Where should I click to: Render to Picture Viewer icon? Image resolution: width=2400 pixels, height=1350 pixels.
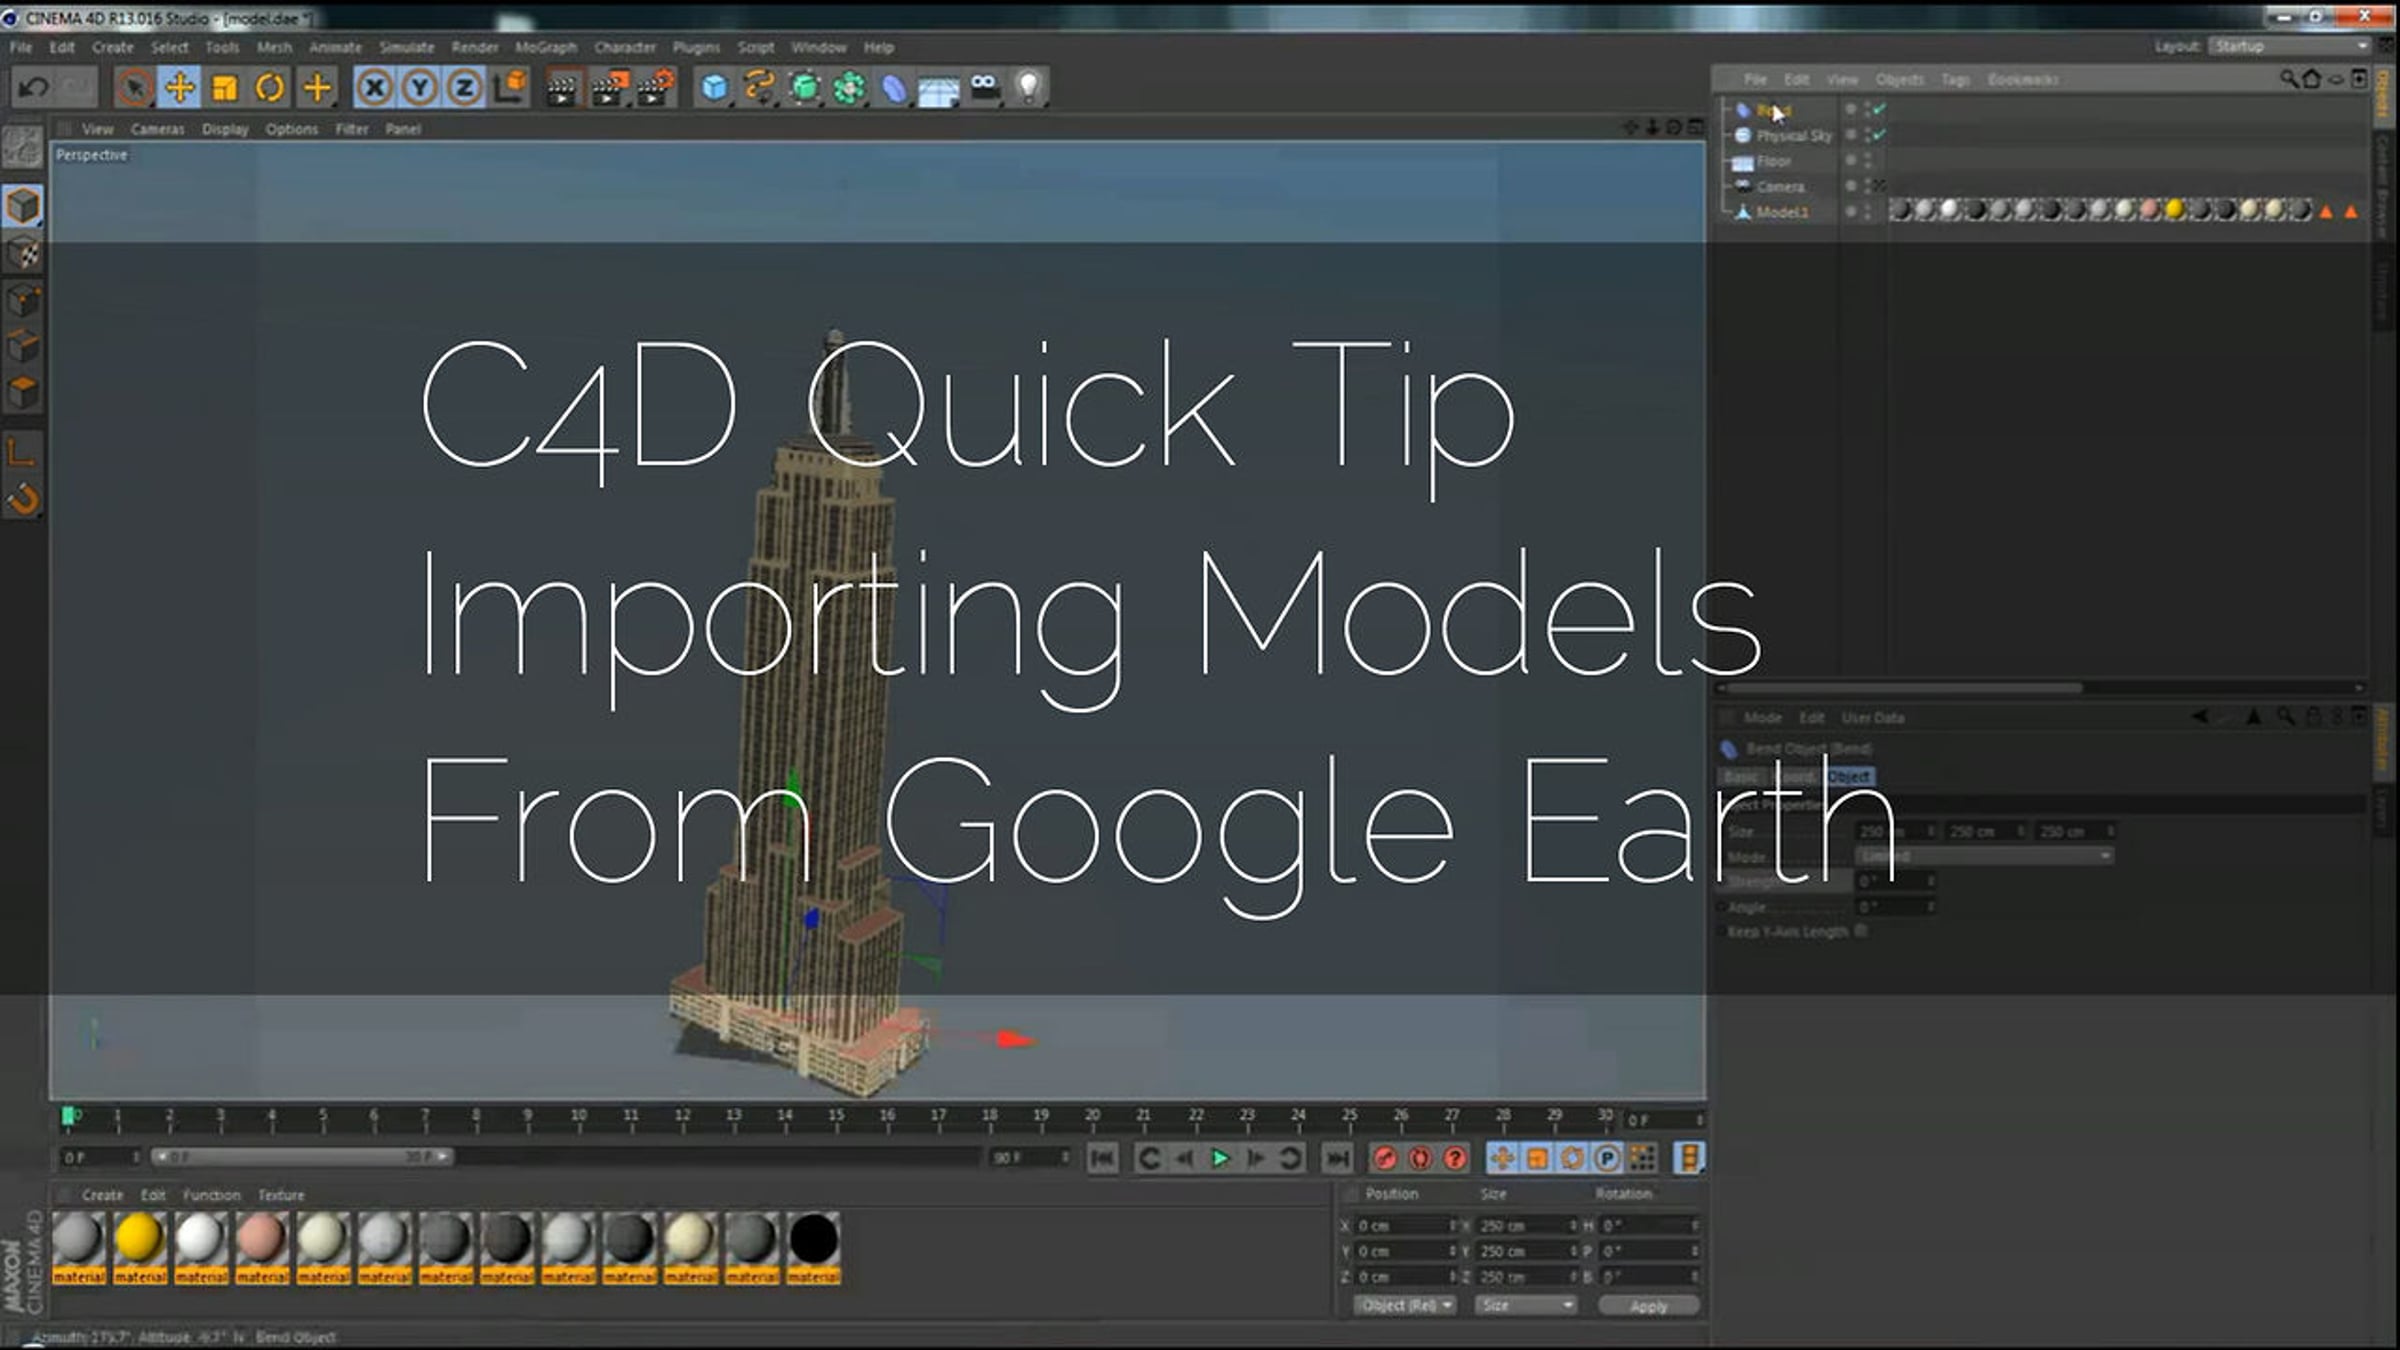(x=609, y=88)
